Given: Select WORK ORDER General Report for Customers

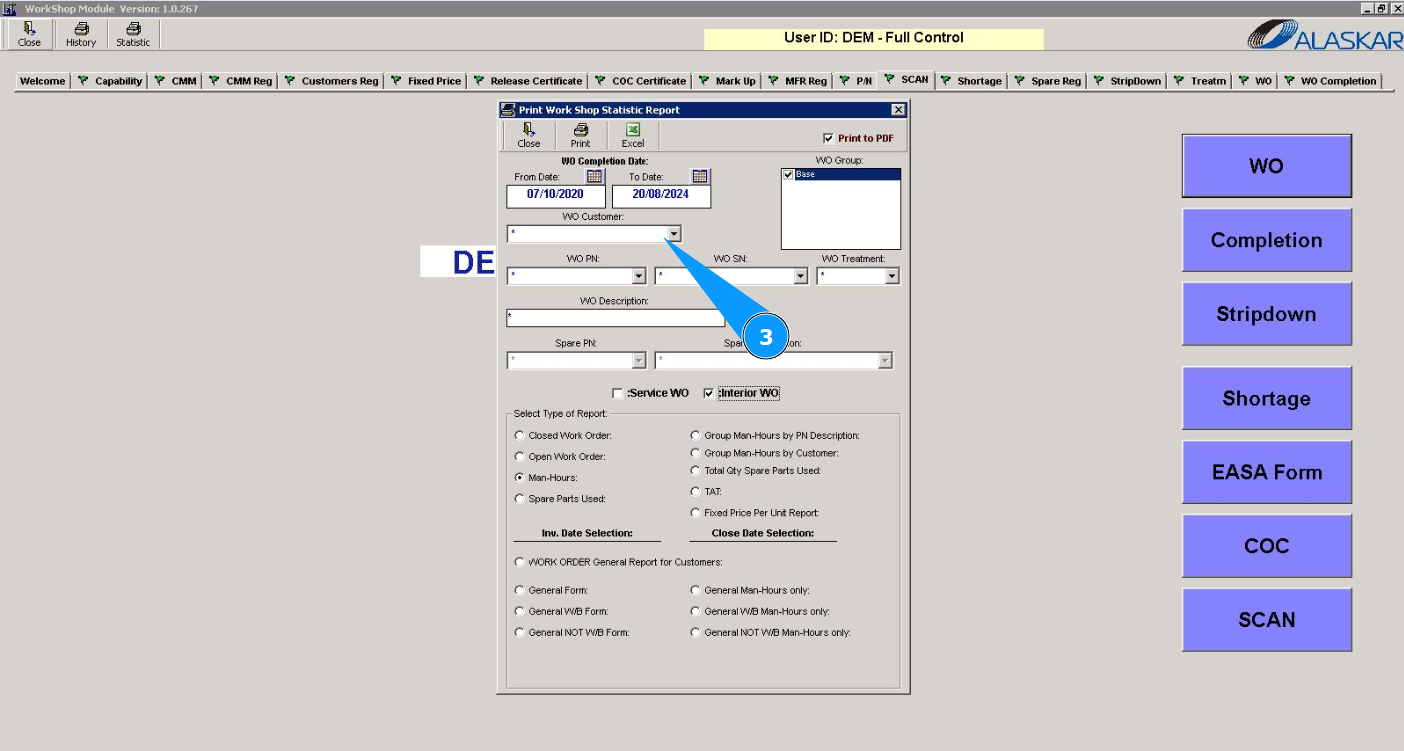Looking at the screenshot, I should click(519, 561).
